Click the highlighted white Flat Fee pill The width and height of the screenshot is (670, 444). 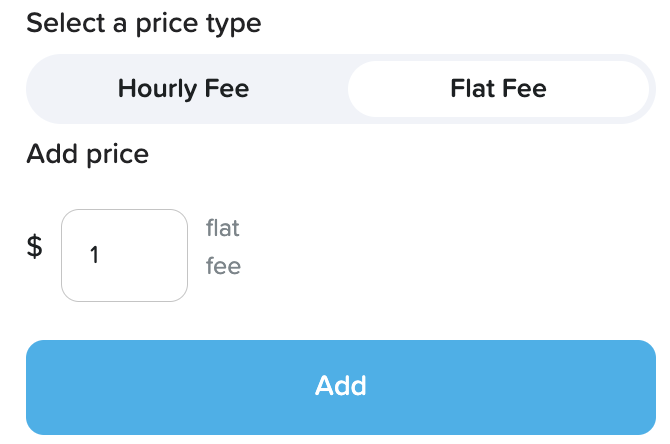click(x=498, y=89)
